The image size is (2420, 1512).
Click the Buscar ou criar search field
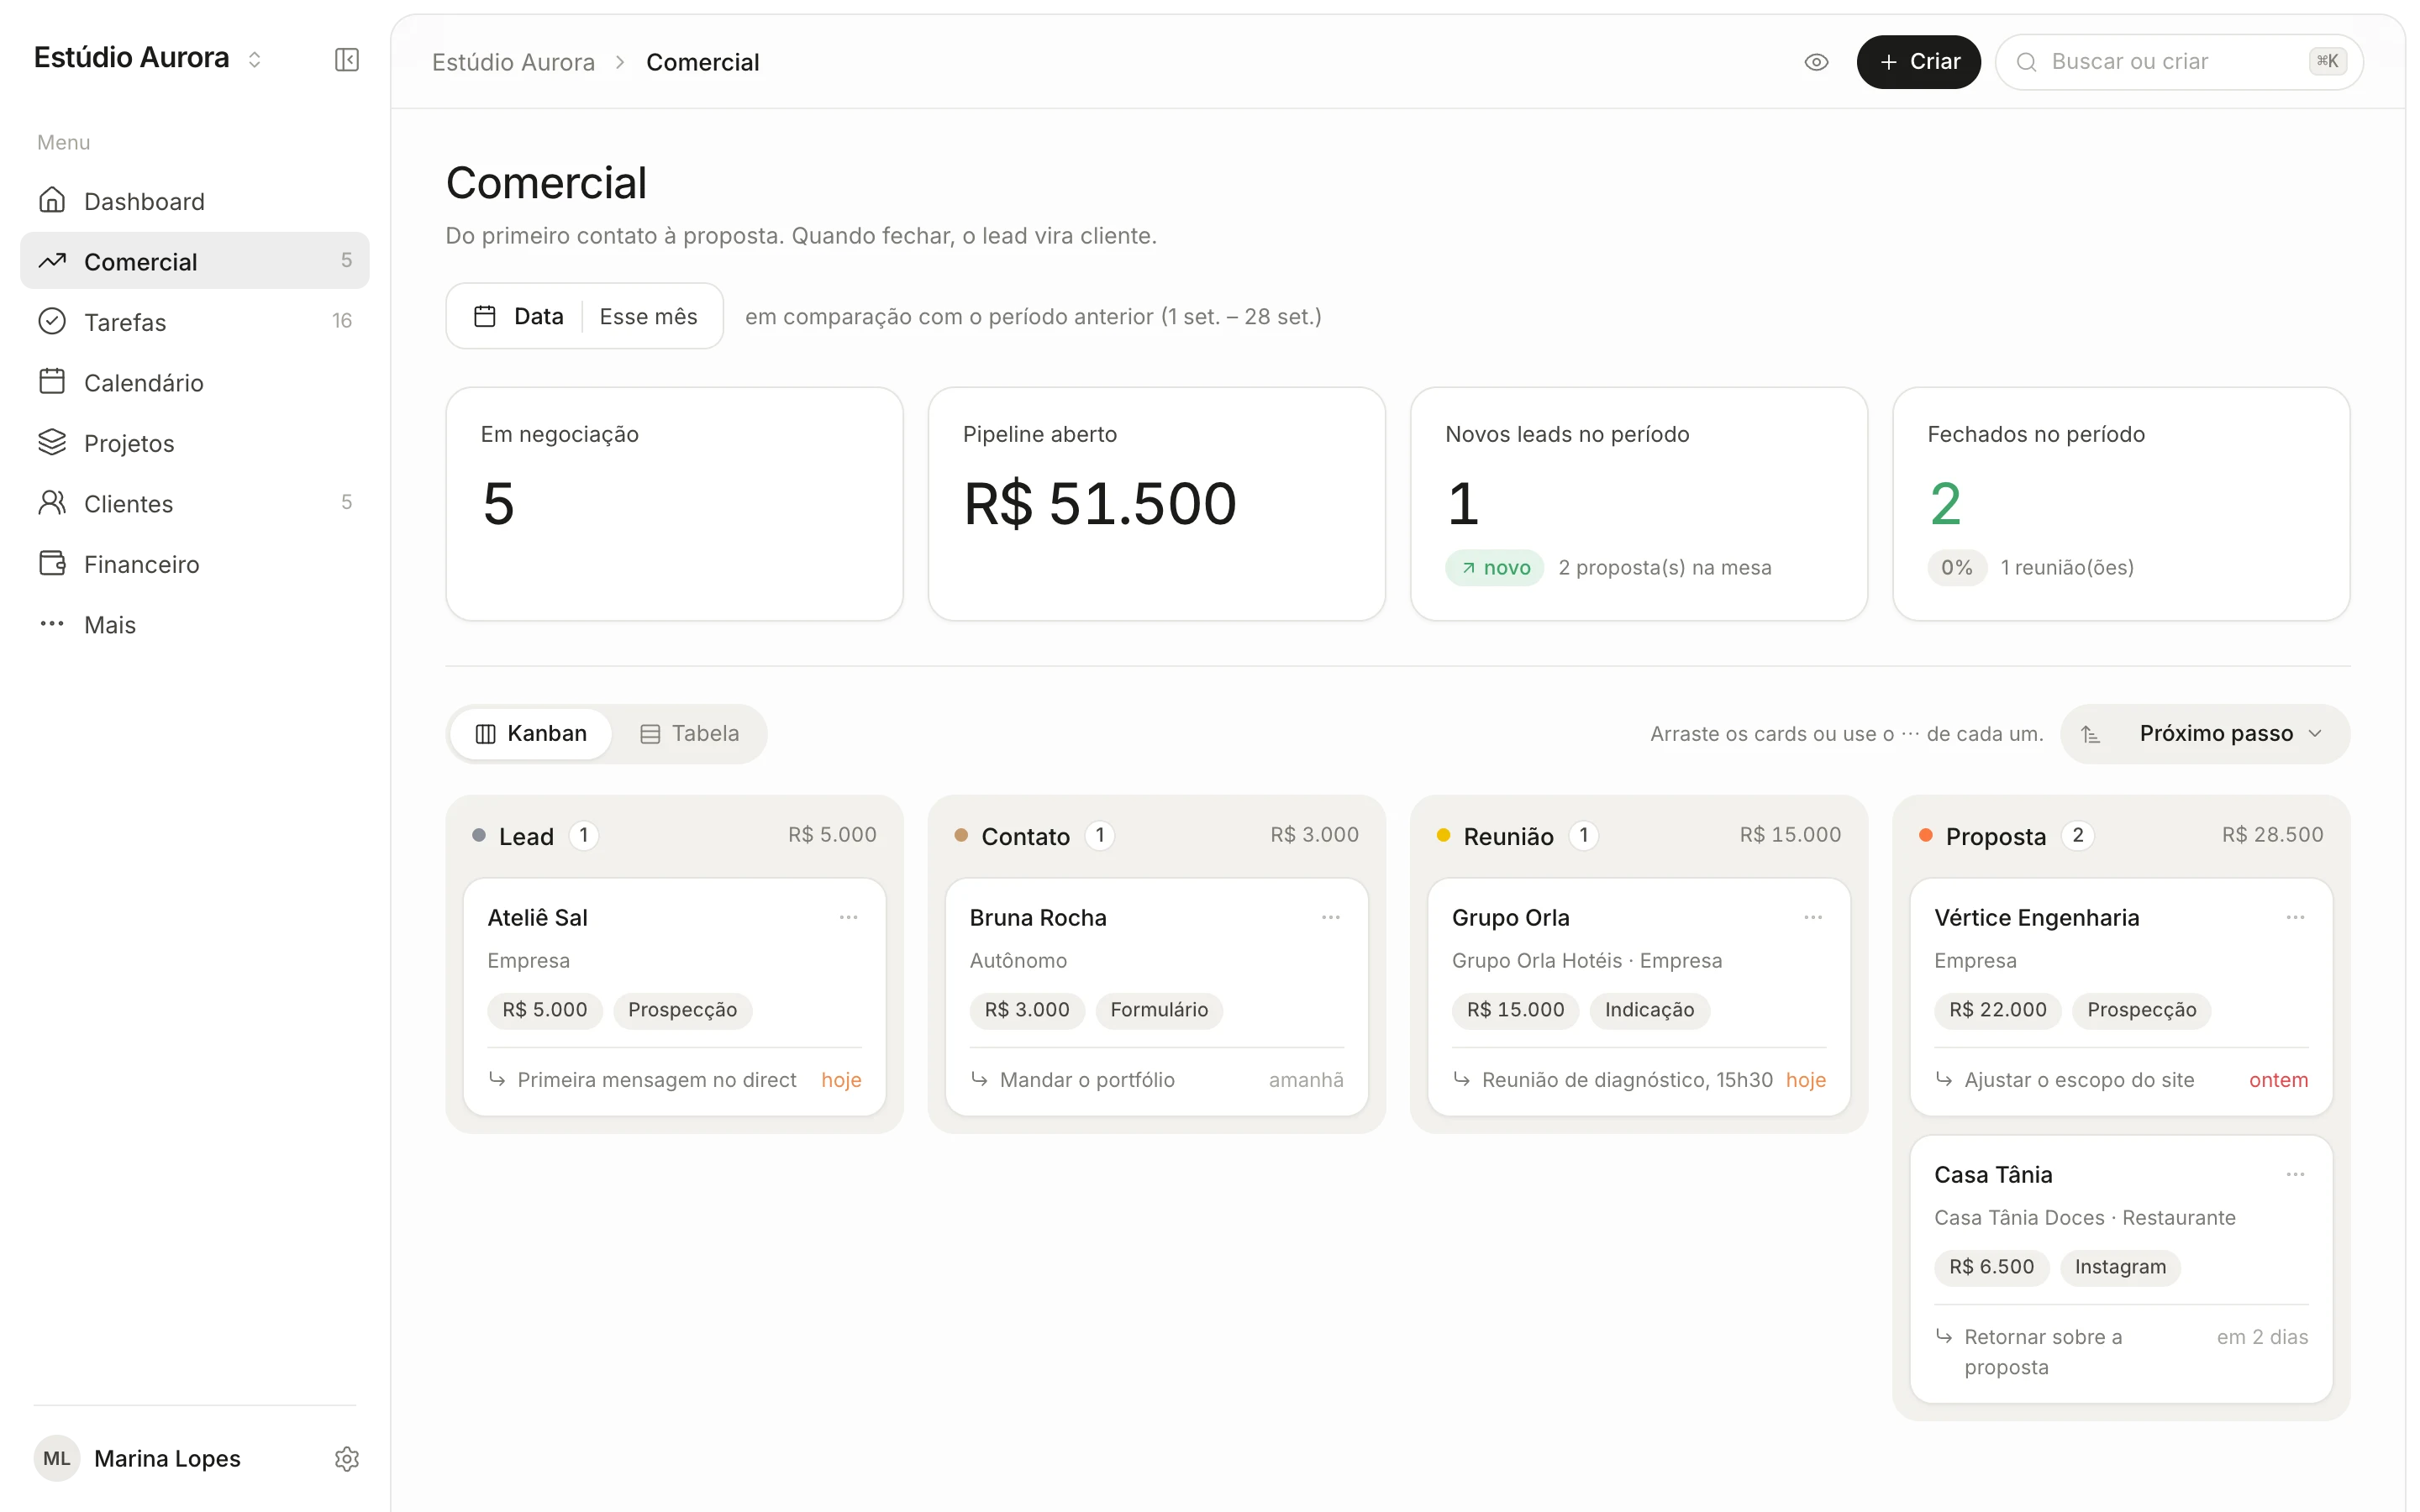pos(2178,62)
